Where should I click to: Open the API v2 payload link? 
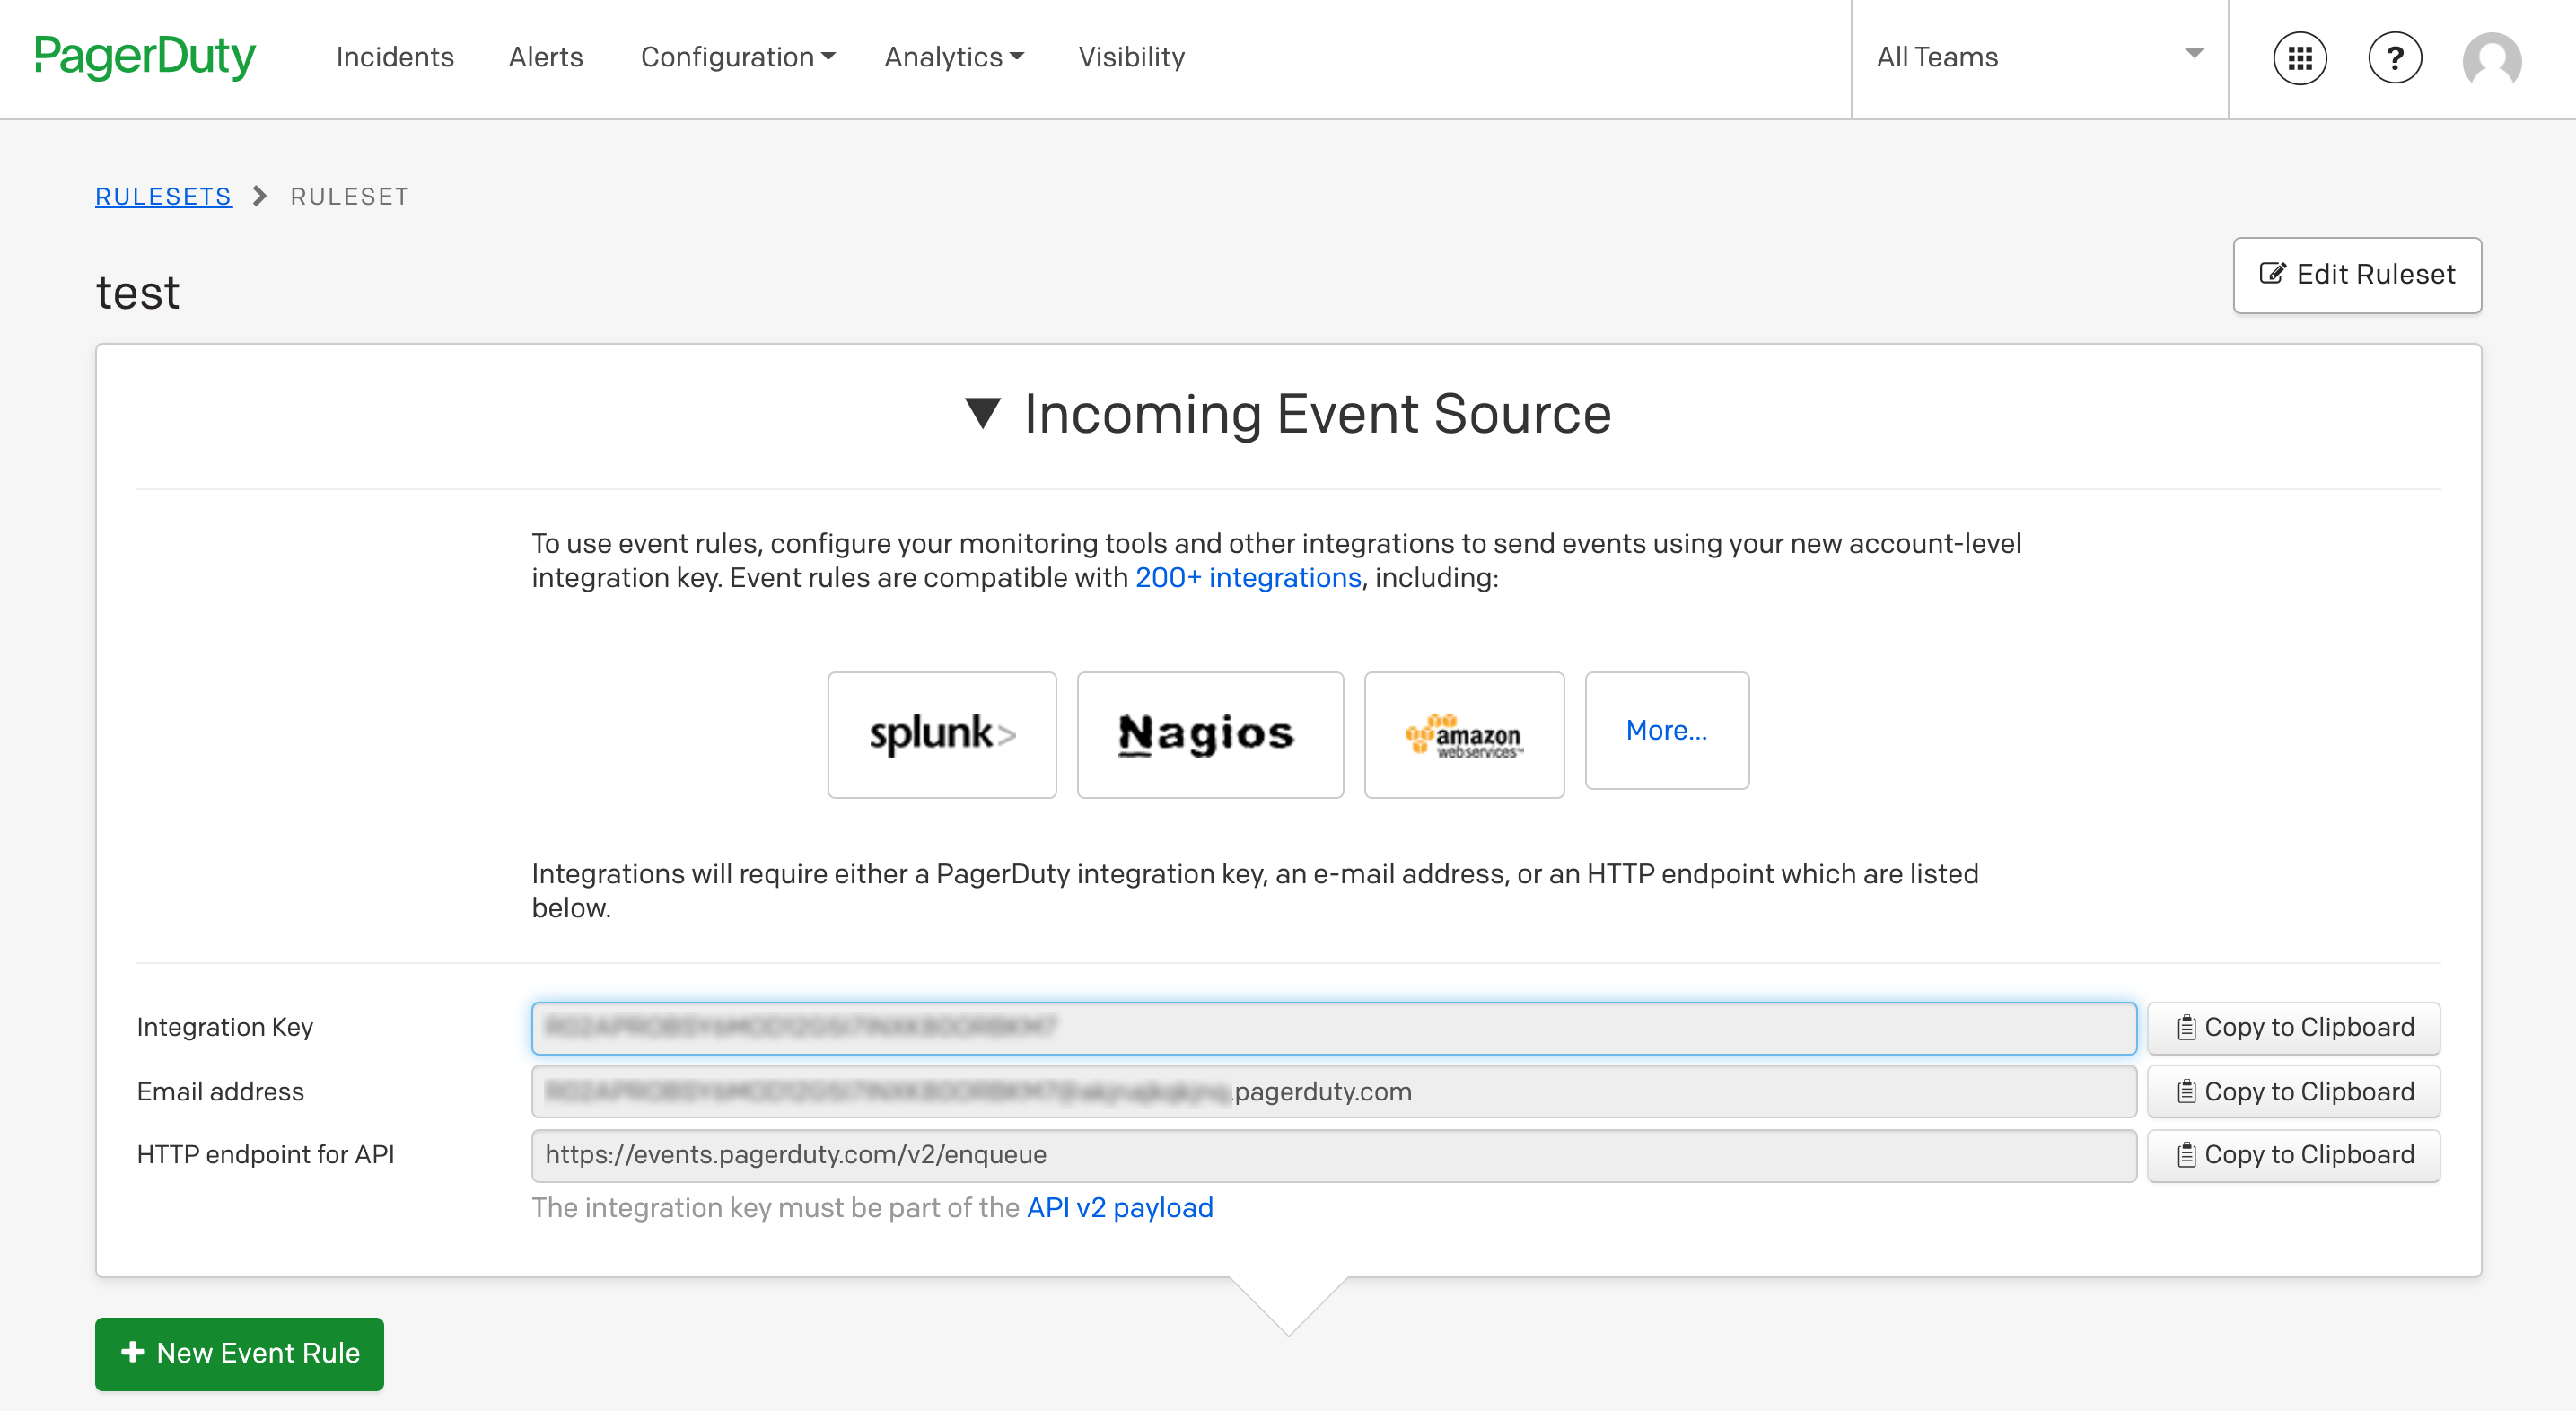[x=1120, y=1208]
